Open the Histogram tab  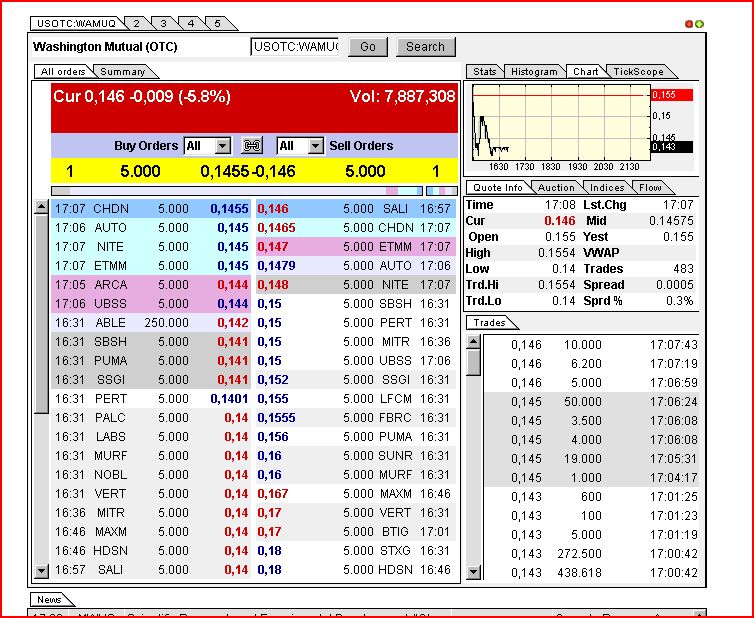[534, 72]
